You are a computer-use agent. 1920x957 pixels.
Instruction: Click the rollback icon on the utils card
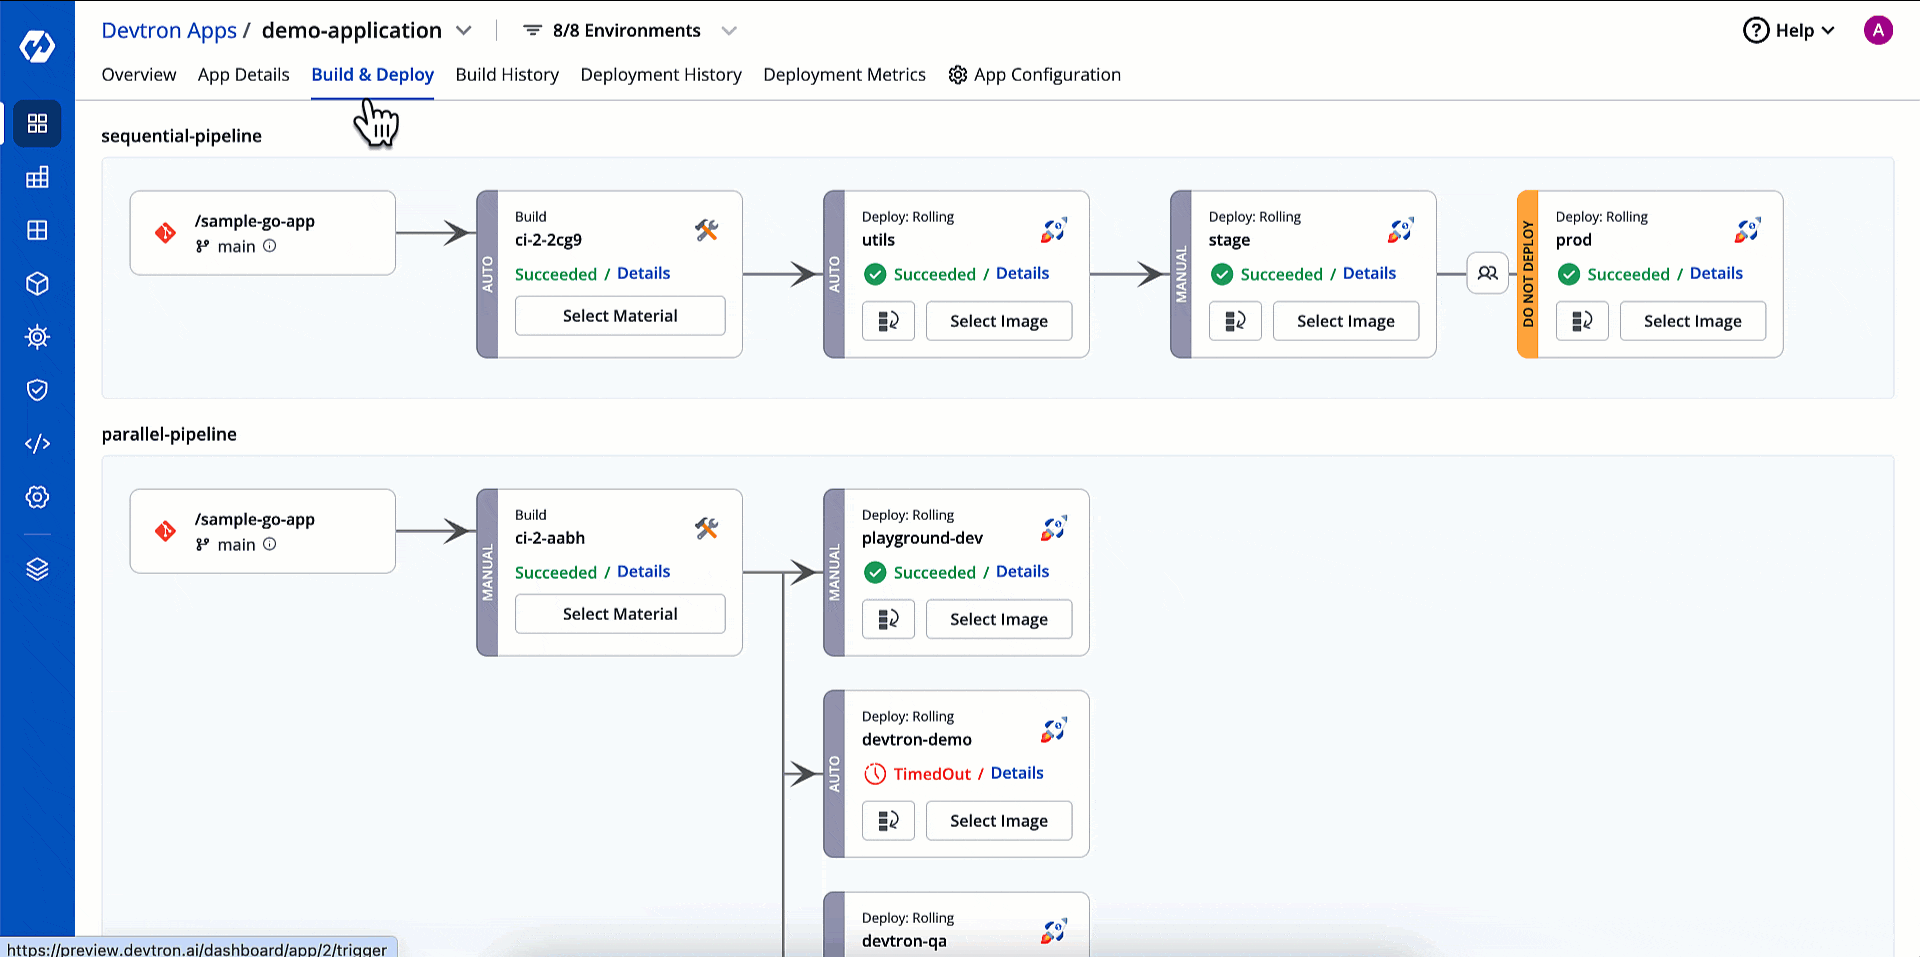coord(888,321)
